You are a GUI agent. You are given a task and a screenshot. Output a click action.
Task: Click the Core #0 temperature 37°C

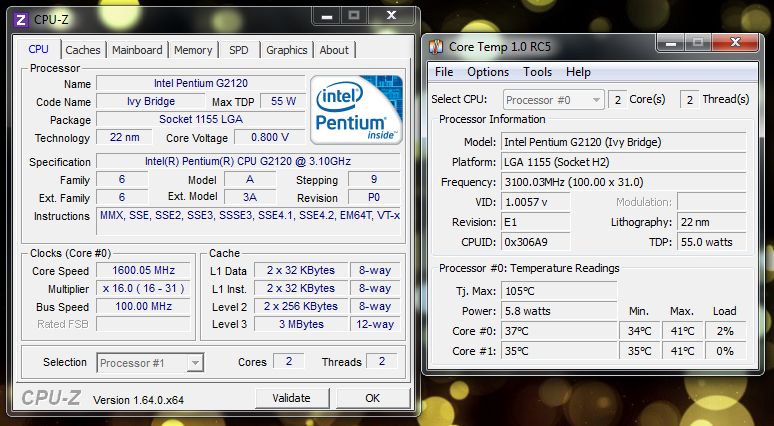[559, 331]
